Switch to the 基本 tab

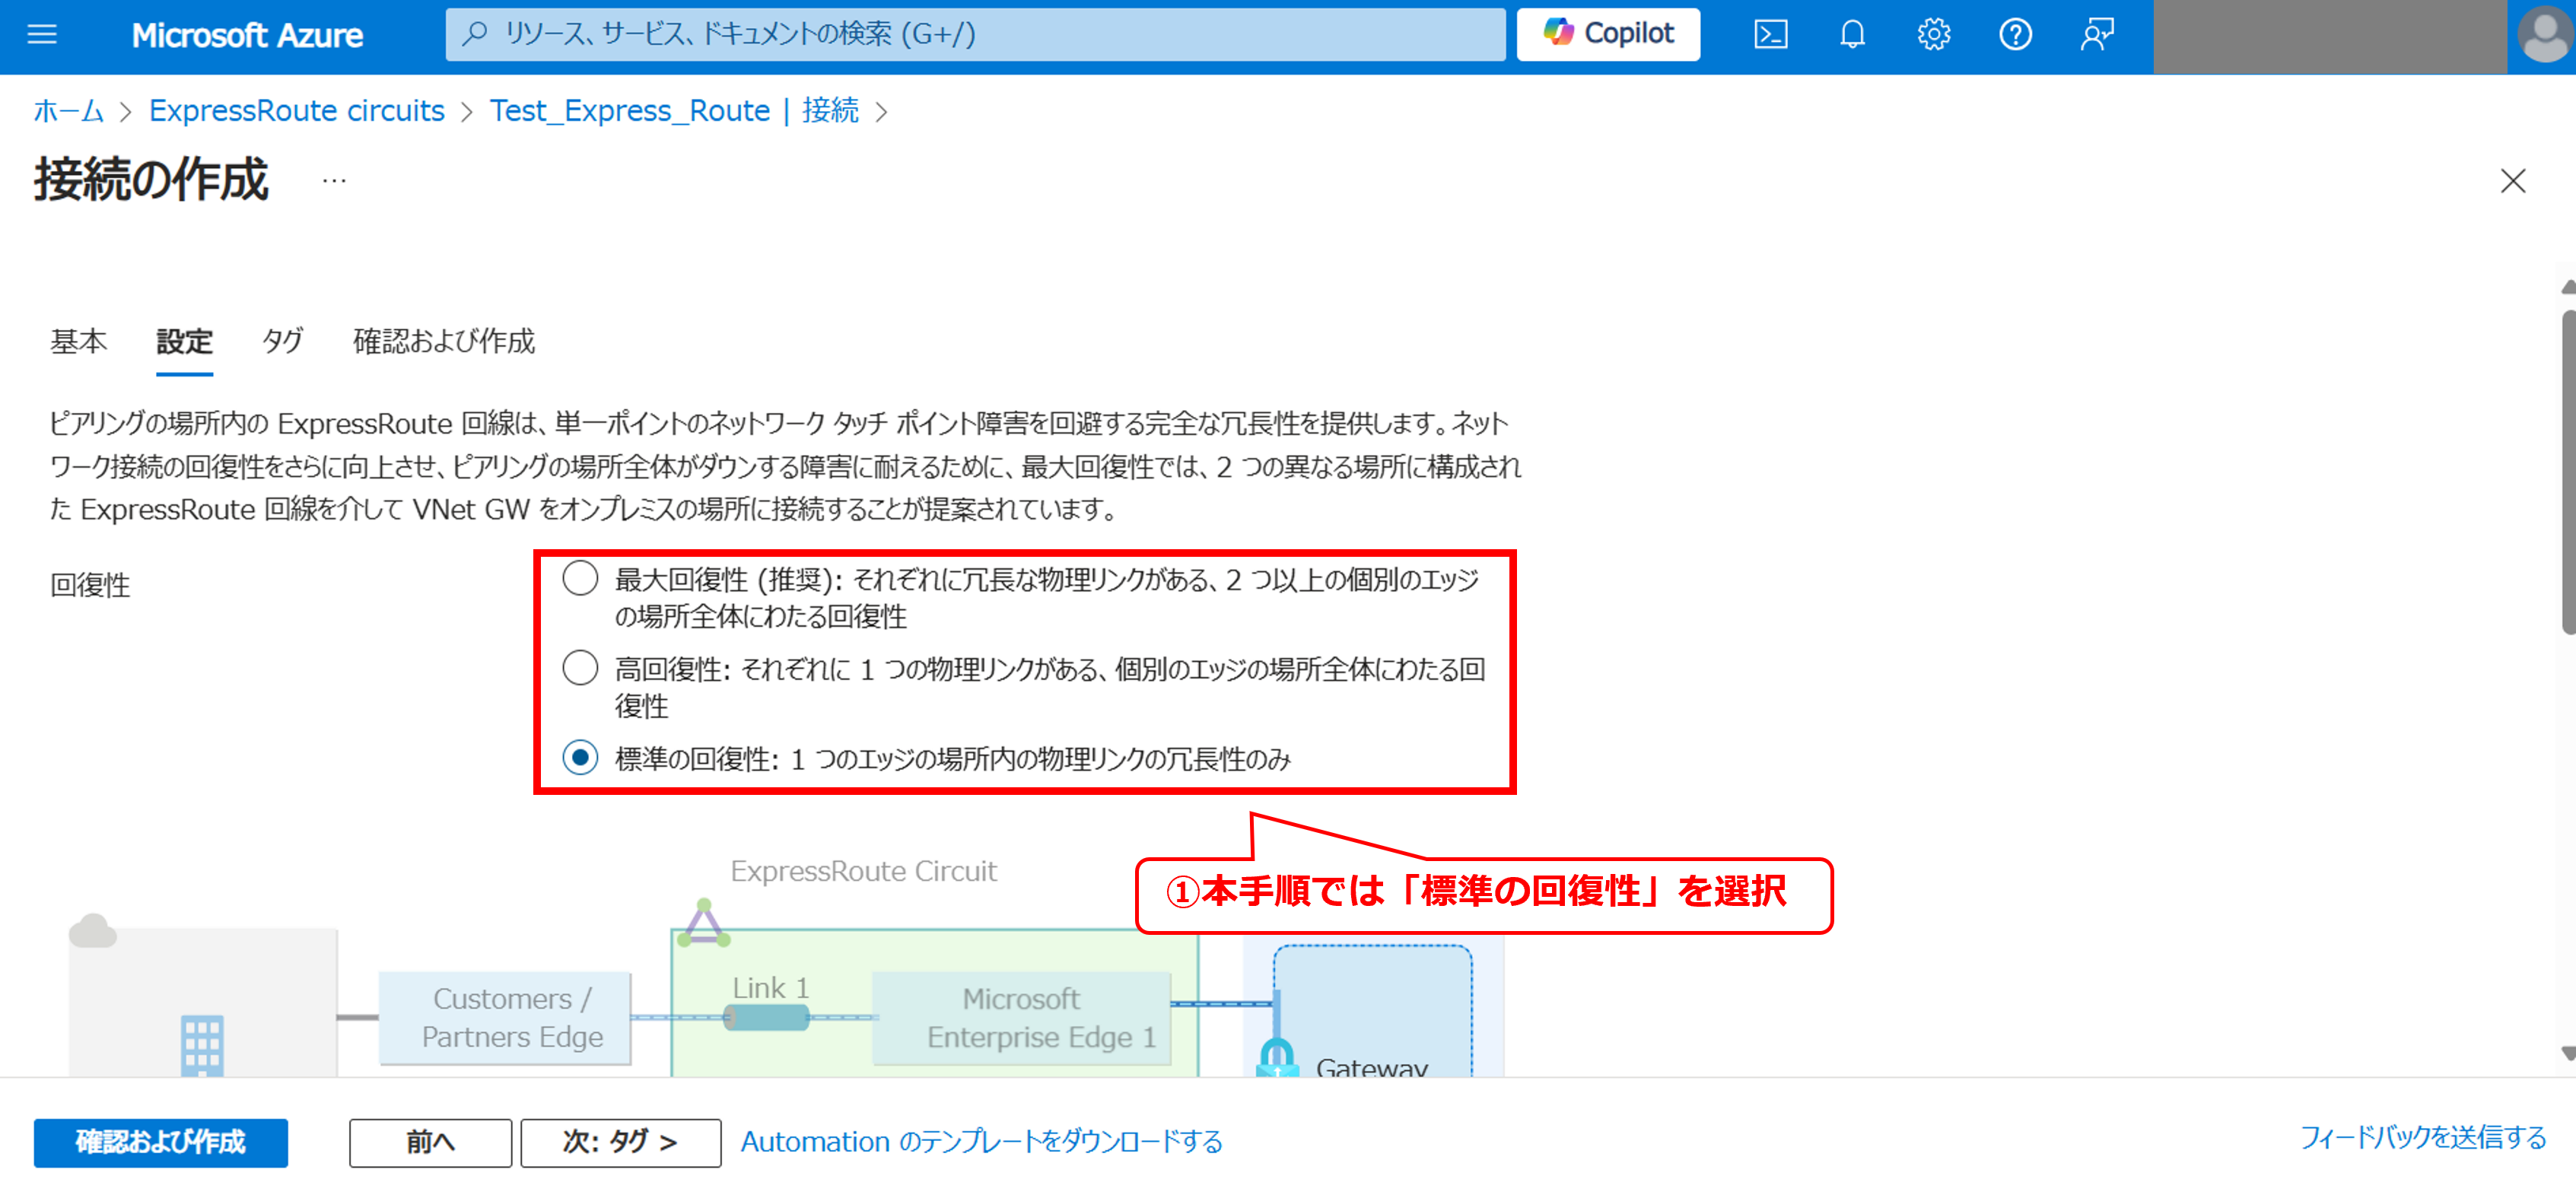click(78, 342)
